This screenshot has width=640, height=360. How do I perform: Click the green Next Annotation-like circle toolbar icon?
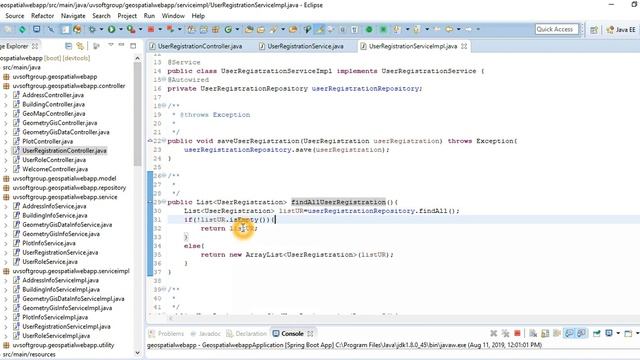tap(369, 29)
